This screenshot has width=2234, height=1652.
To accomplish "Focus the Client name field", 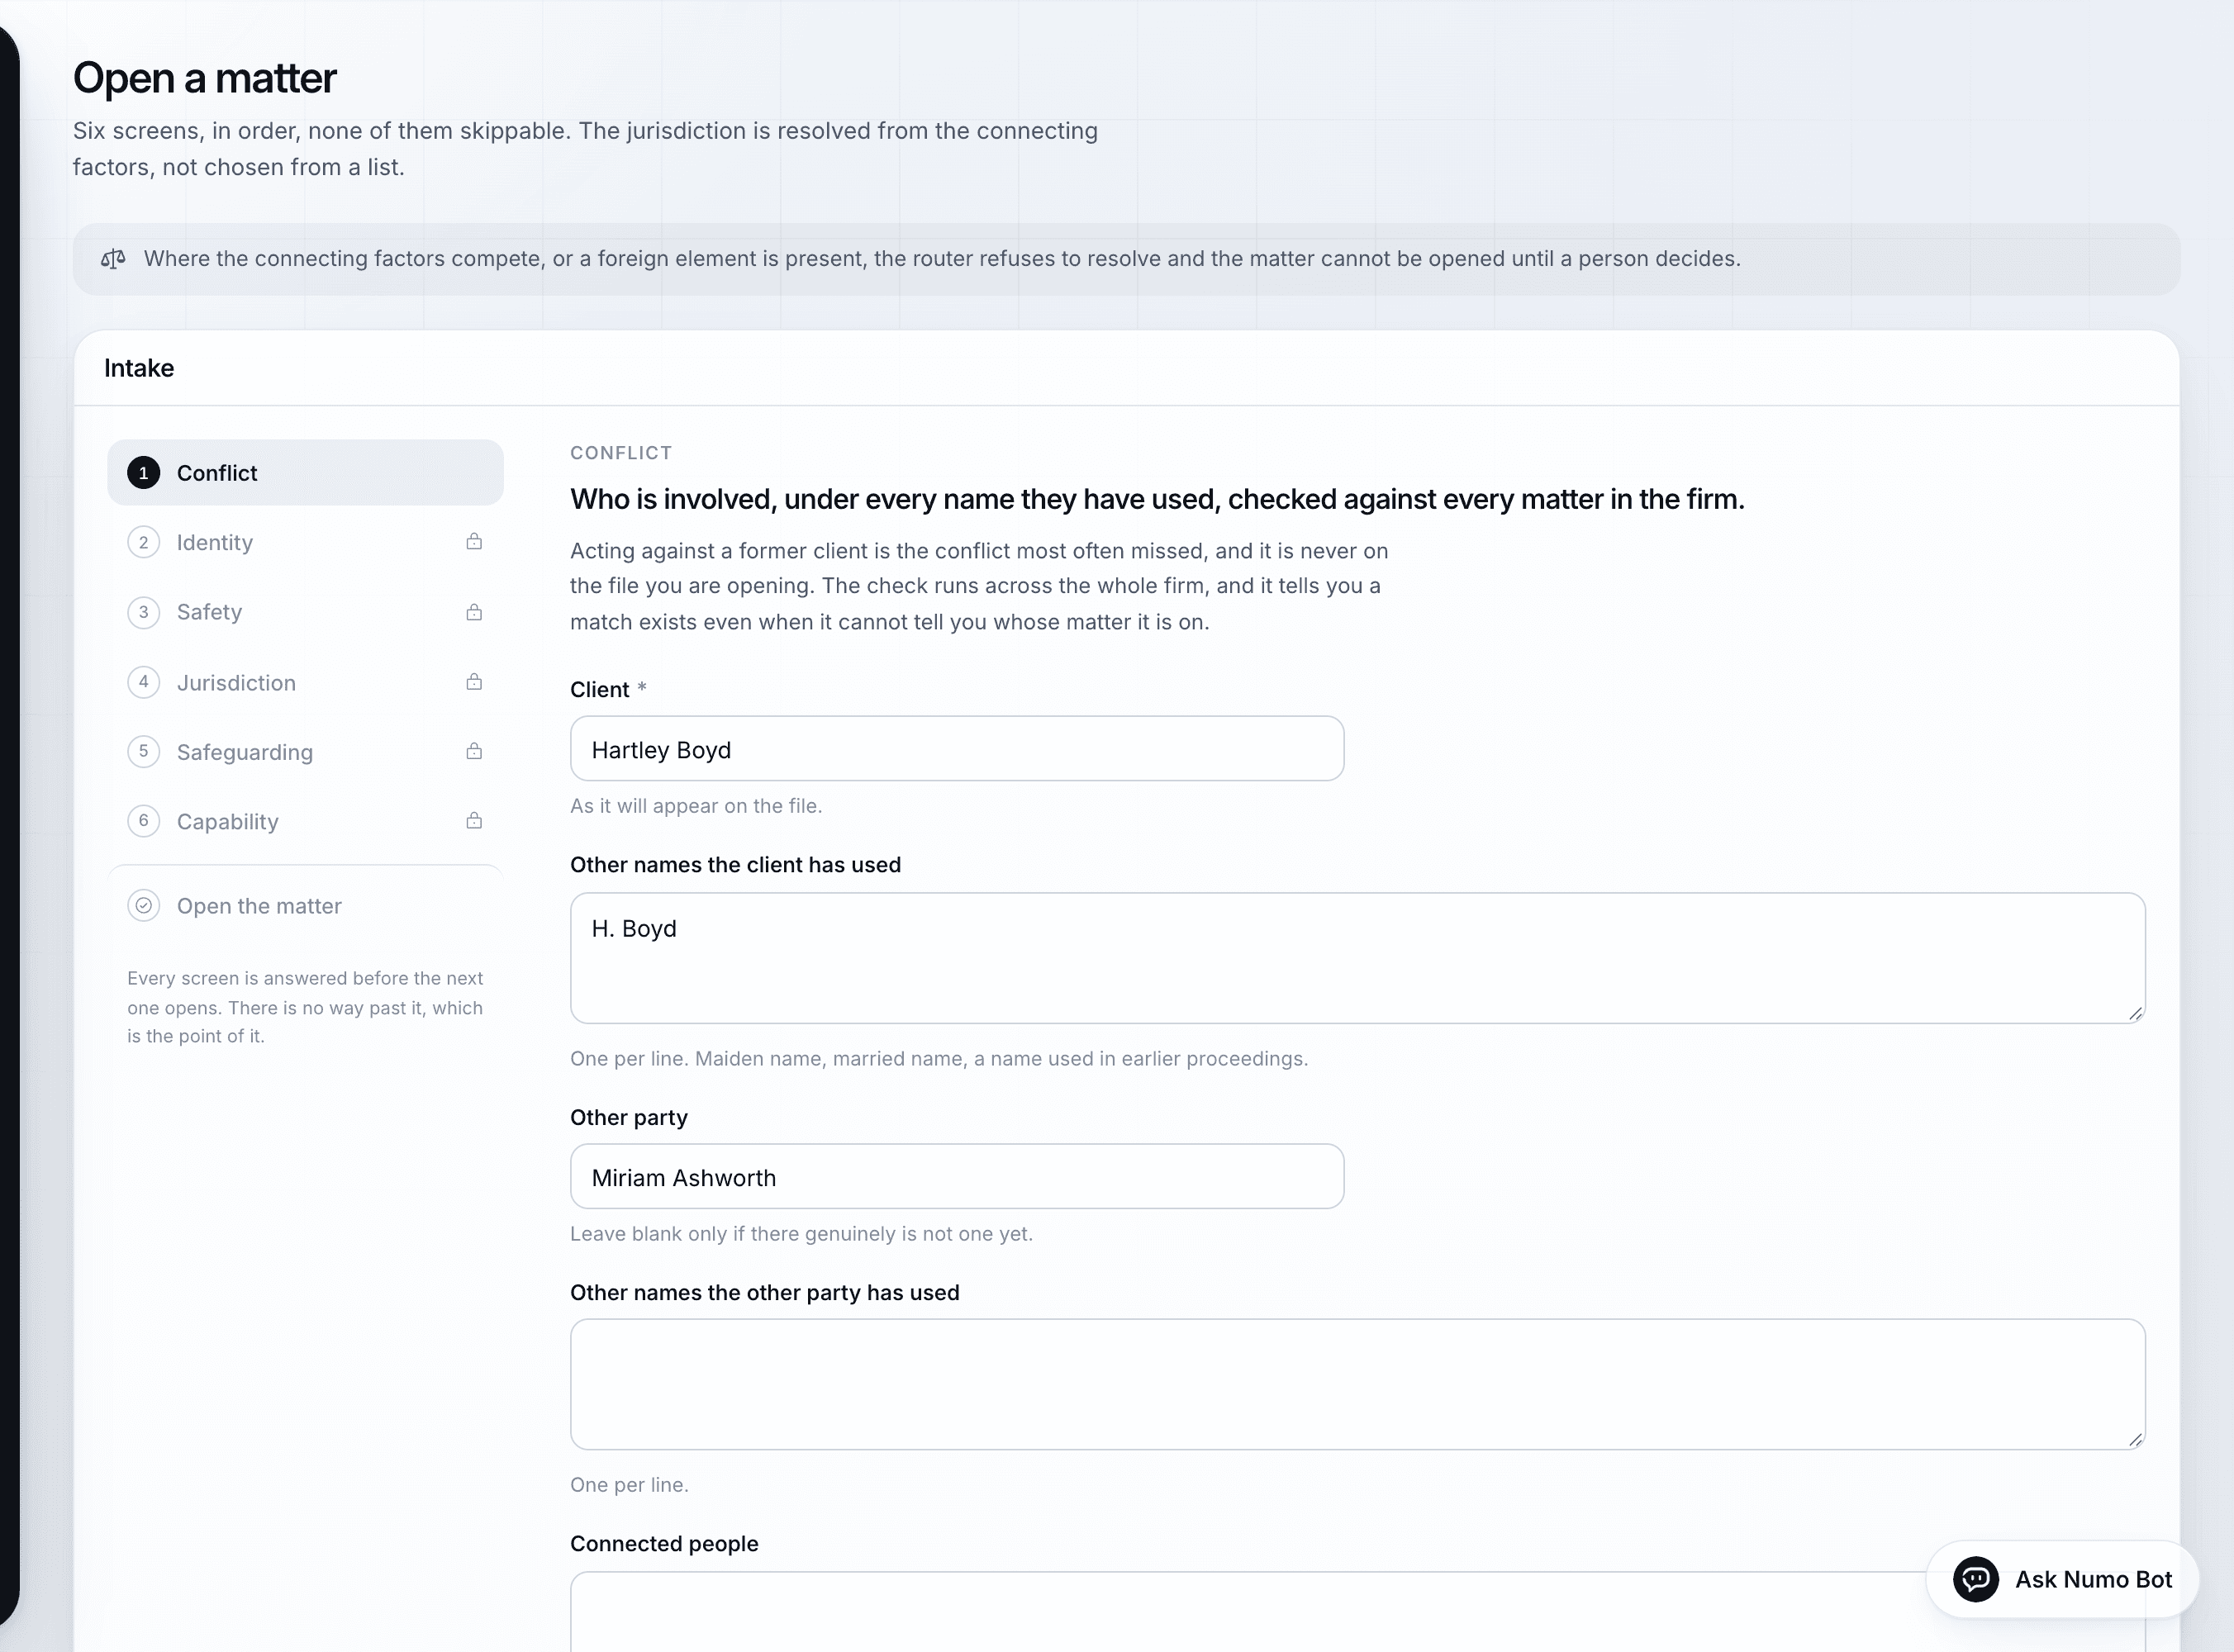I will tap(957, 749).
